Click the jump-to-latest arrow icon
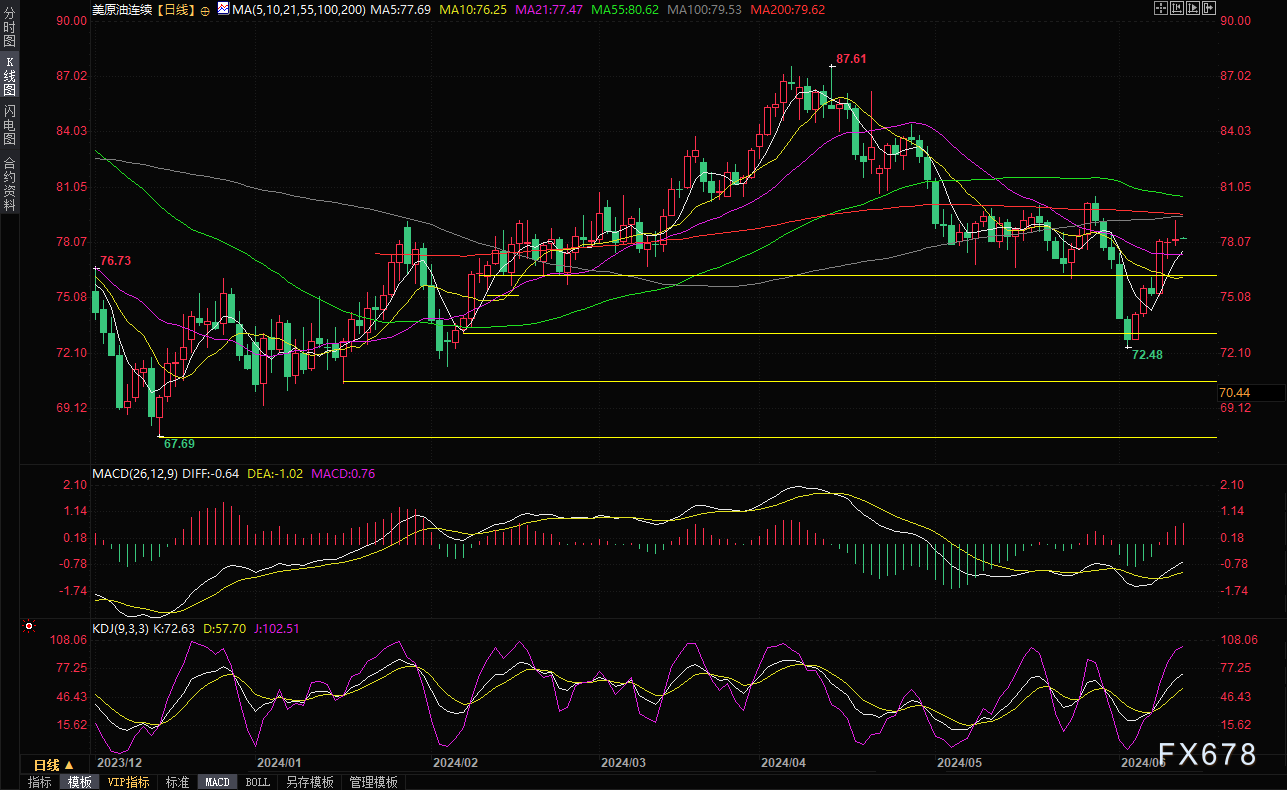 [1209, 8]
